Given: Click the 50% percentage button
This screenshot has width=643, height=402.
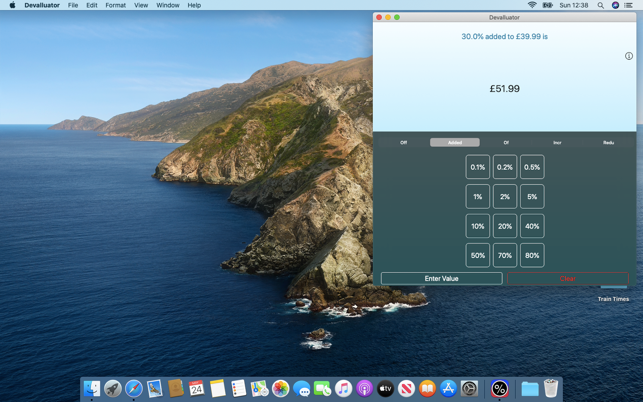Looking at the screenshot, I should [478, 256].
